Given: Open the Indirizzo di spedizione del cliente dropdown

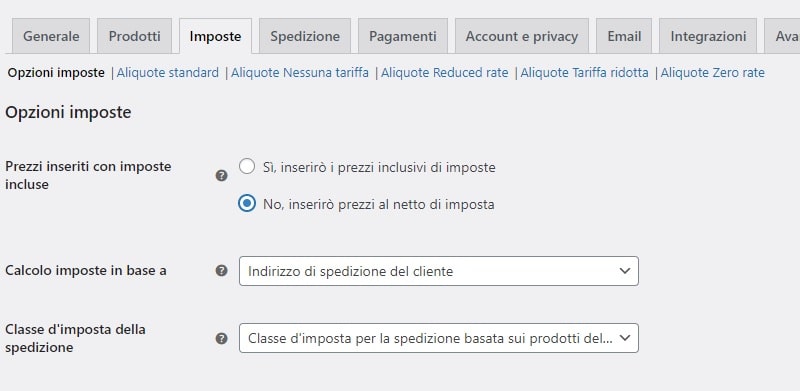Looking at the screenshot, I should pos(439,271).
